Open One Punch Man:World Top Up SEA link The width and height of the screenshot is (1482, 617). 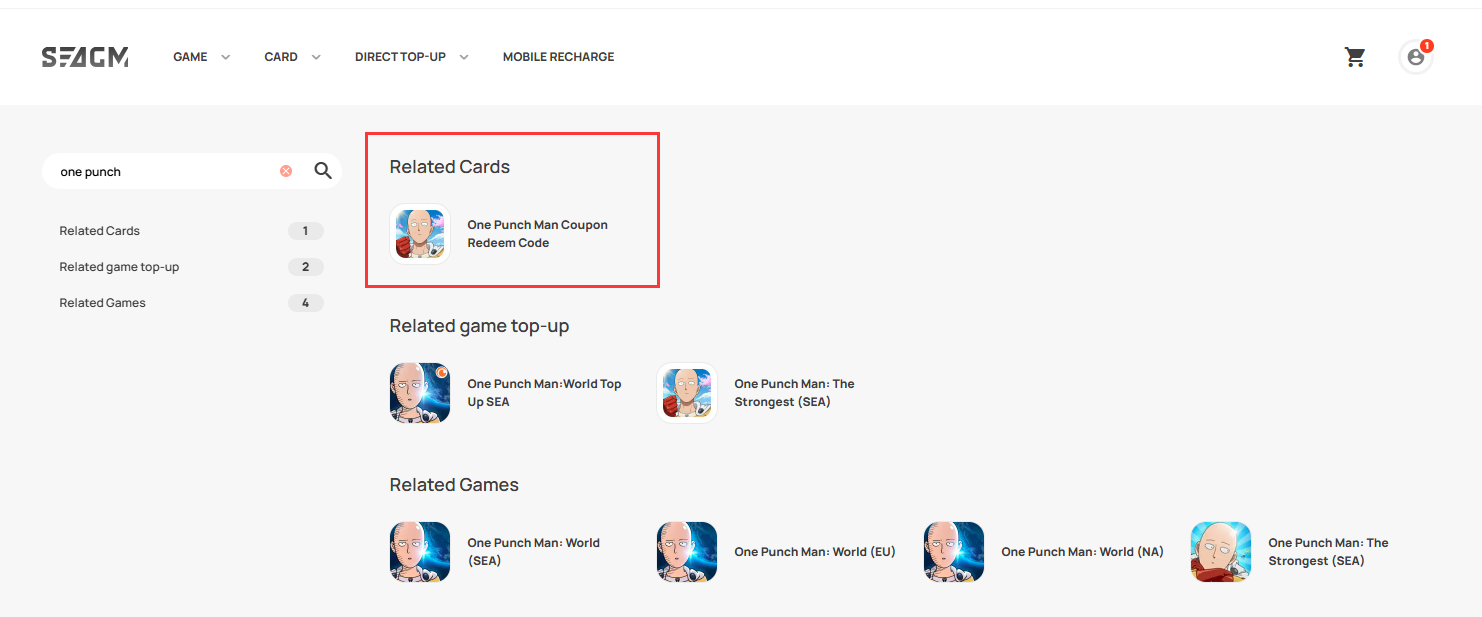pos(544,393)
